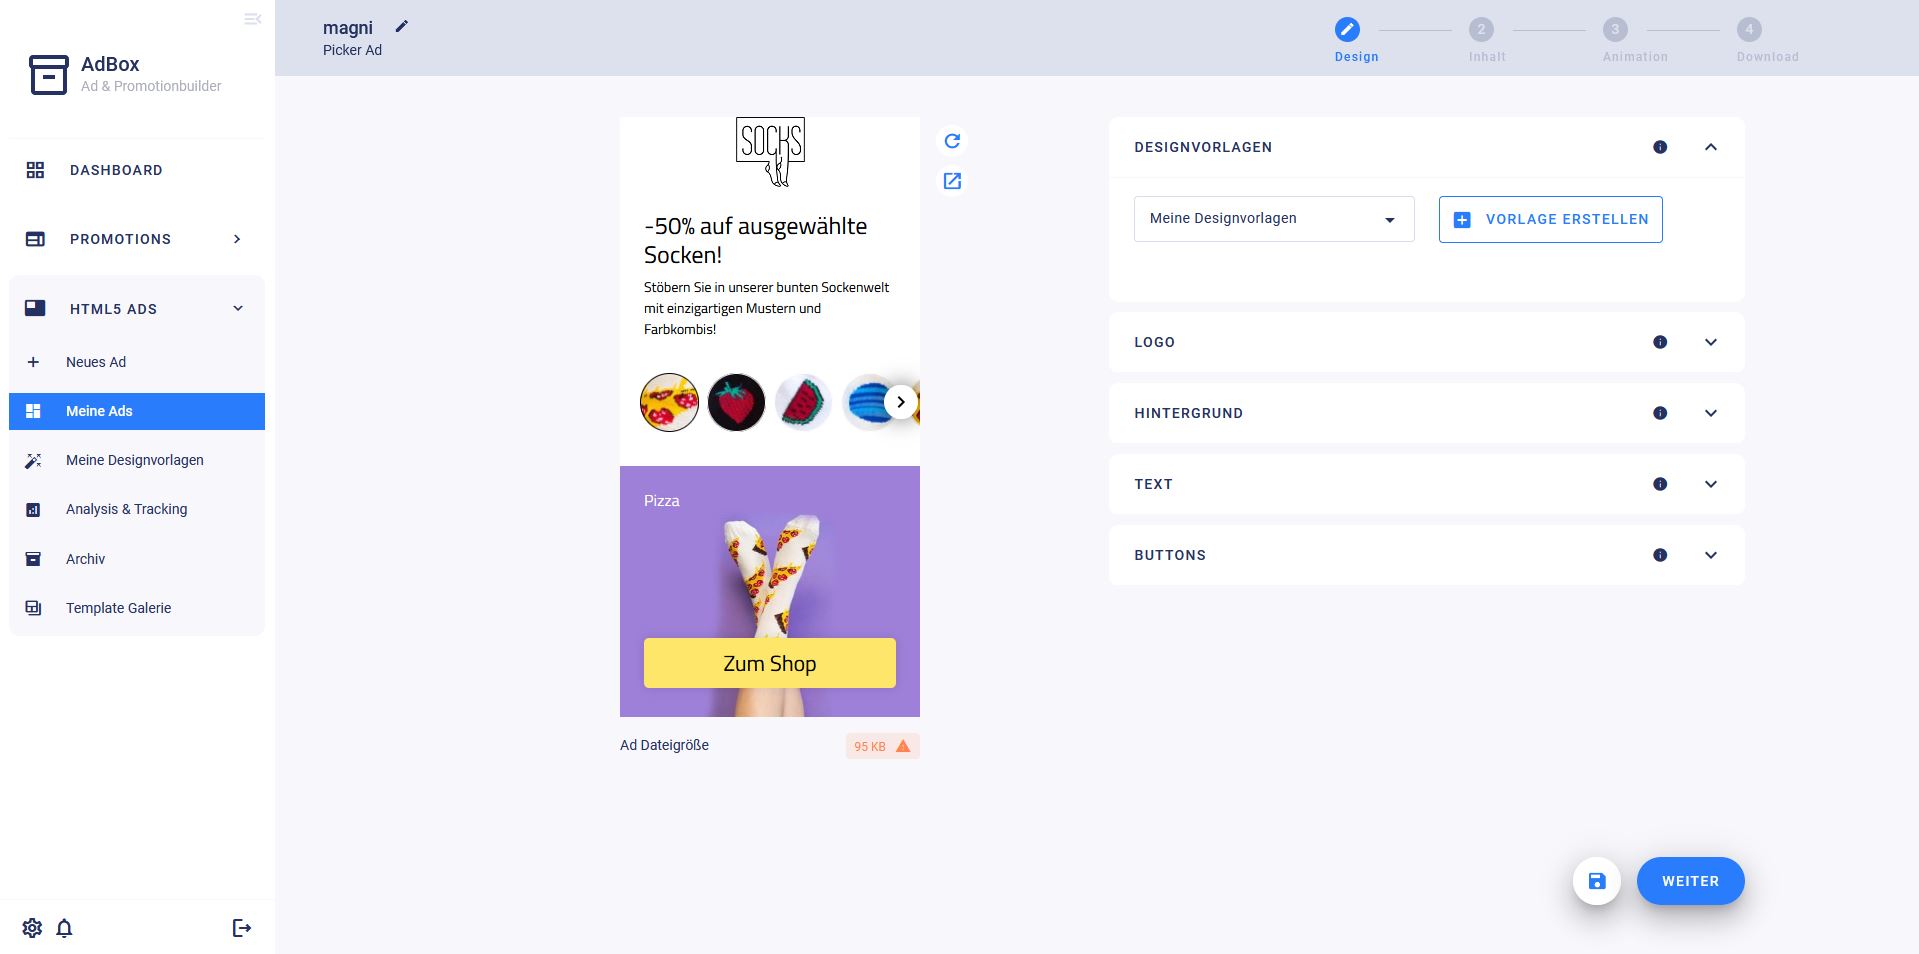Click the save floppy disk icon
Viewport: 1919px width, 954px height.
(x=1597, y=881)
